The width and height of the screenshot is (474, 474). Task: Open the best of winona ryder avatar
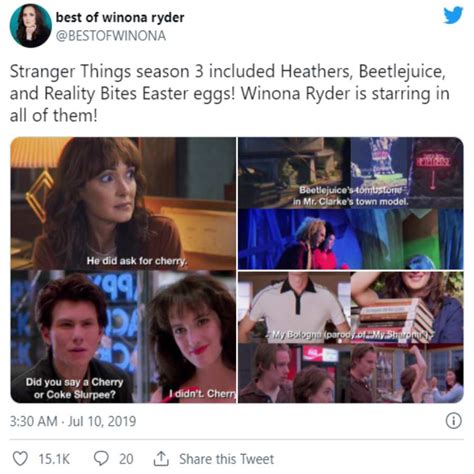(x=31, y=26)
